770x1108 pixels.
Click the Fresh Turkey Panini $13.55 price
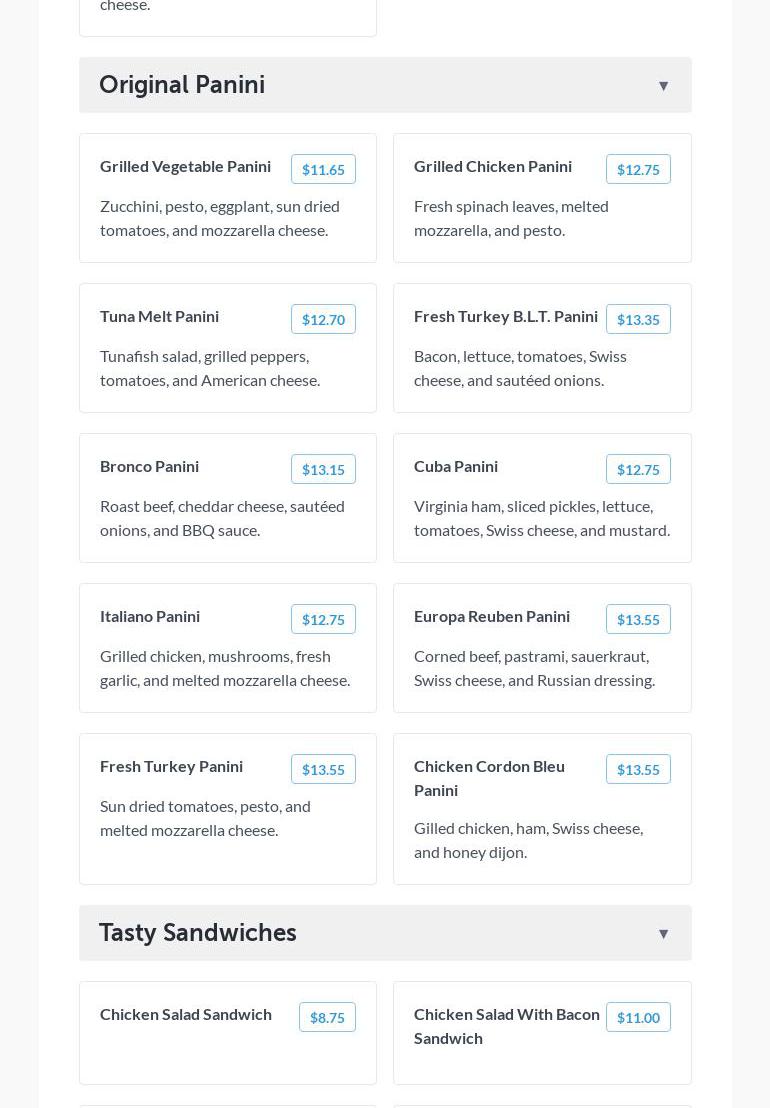323,770
